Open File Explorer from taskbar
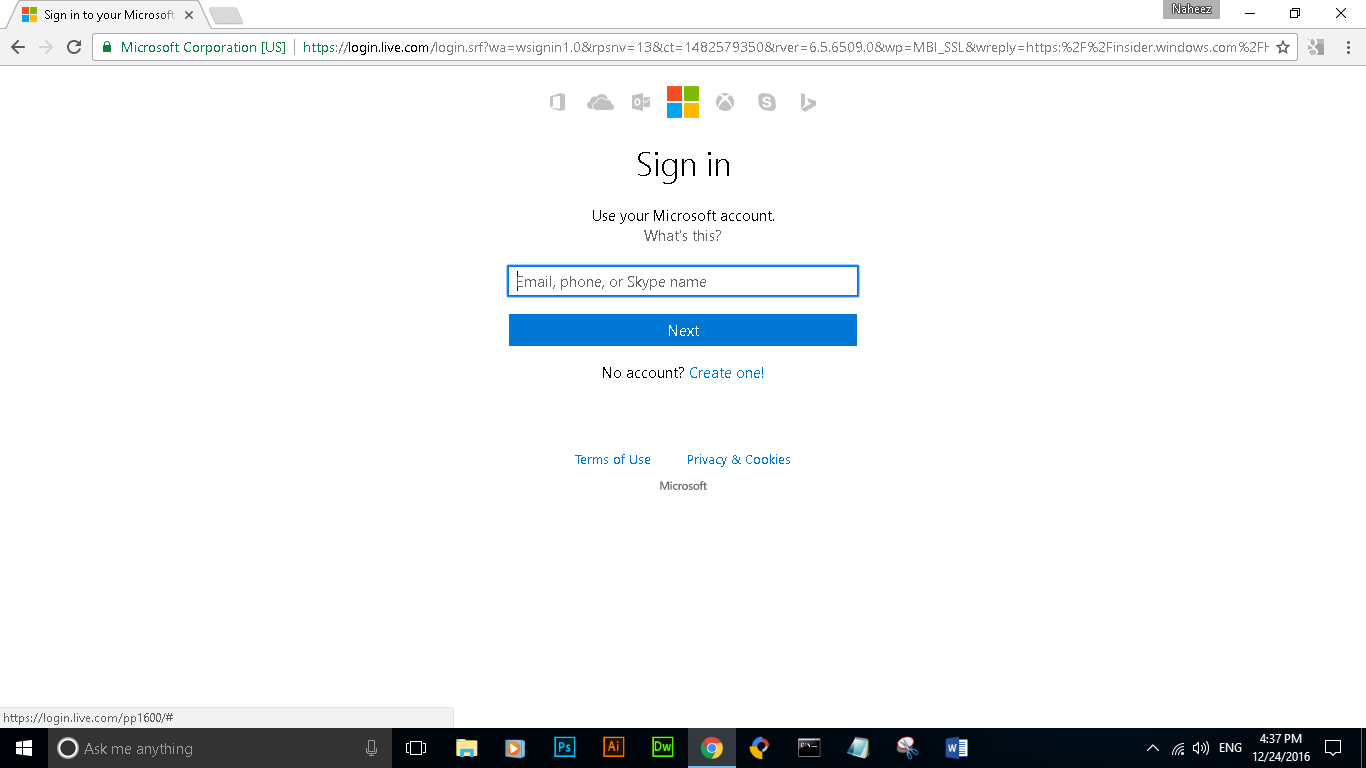The image size is (1366, 768). [x=466, y=748]
